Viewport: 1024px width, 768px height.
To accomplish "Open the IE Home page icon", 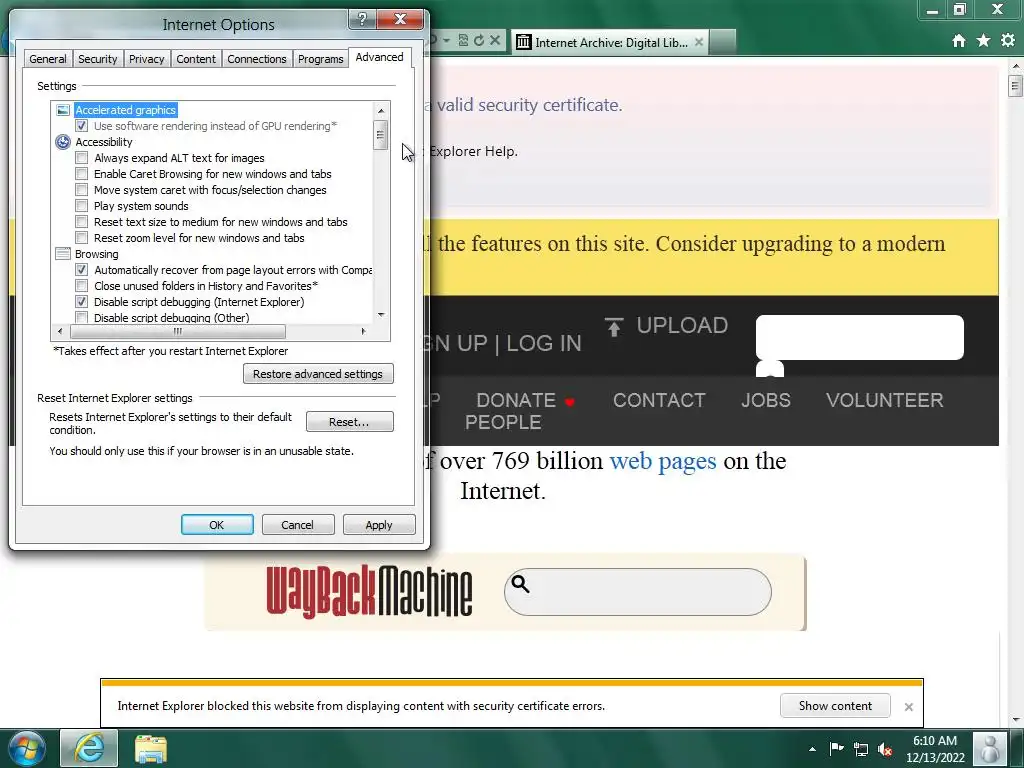I will point(959,41).
